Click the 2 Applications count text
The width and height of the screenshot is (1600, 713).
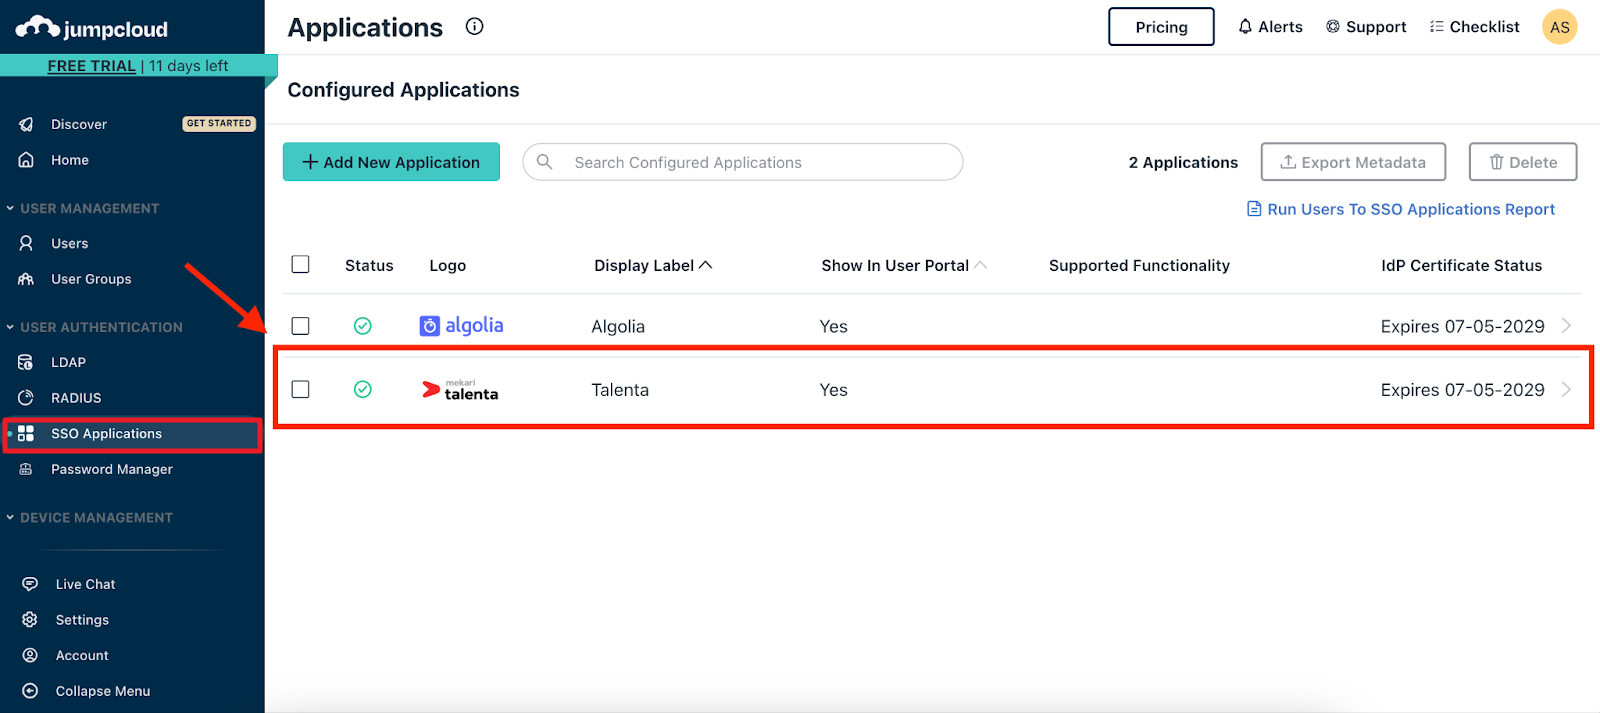click(x=1183, y=162)
